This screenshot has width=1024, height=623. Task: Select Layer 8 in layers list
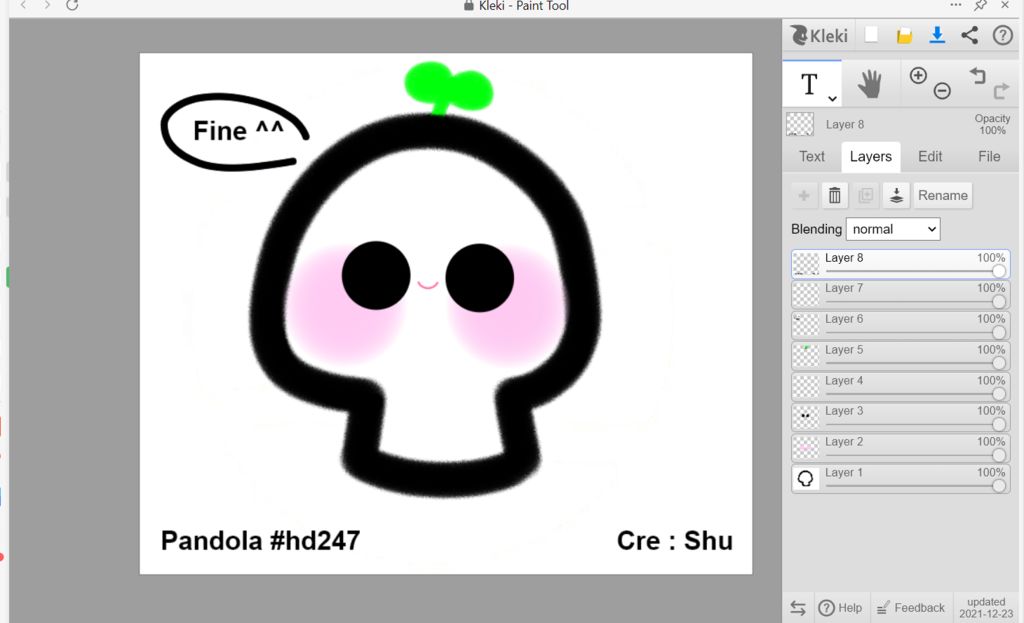901,264
